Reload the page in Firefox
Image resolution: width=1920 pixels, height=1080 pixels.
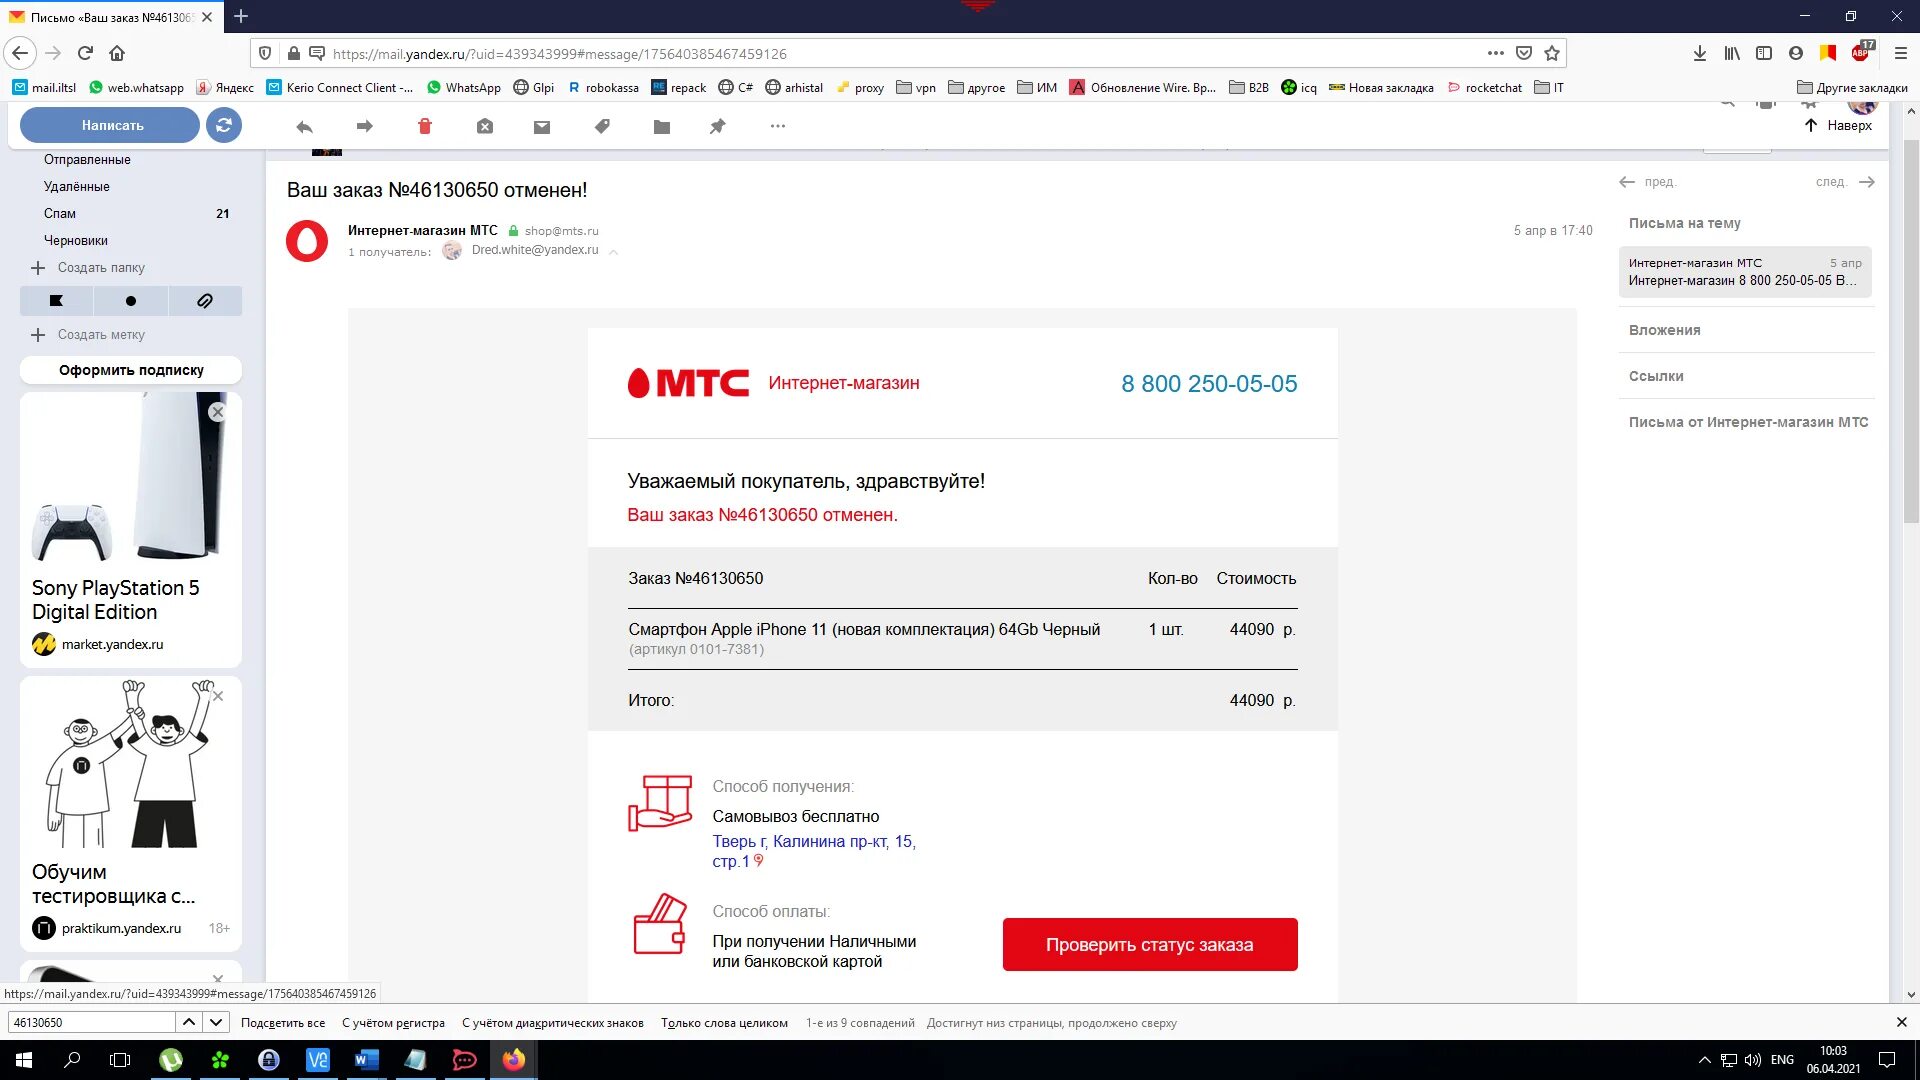85,53
